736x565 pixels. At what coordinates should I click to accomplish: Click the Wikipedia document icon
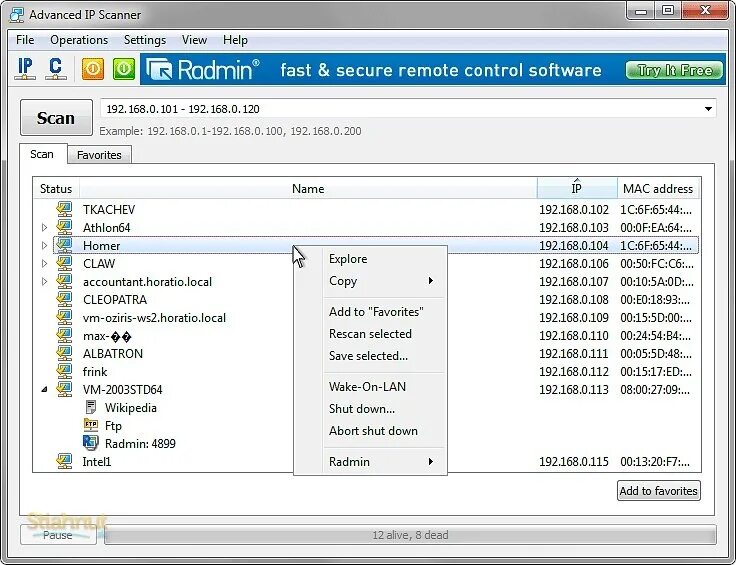point(91,407)
